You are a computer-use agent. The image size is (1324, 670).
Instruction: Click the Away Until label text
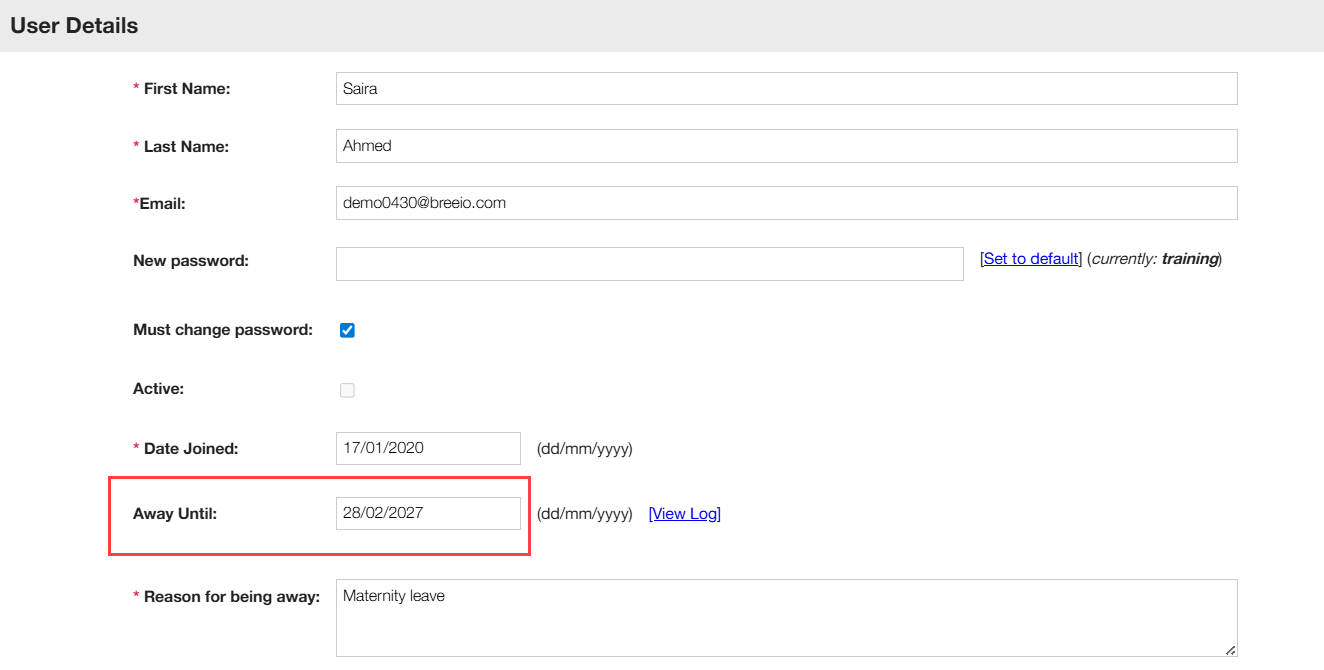tap(175, 514)
